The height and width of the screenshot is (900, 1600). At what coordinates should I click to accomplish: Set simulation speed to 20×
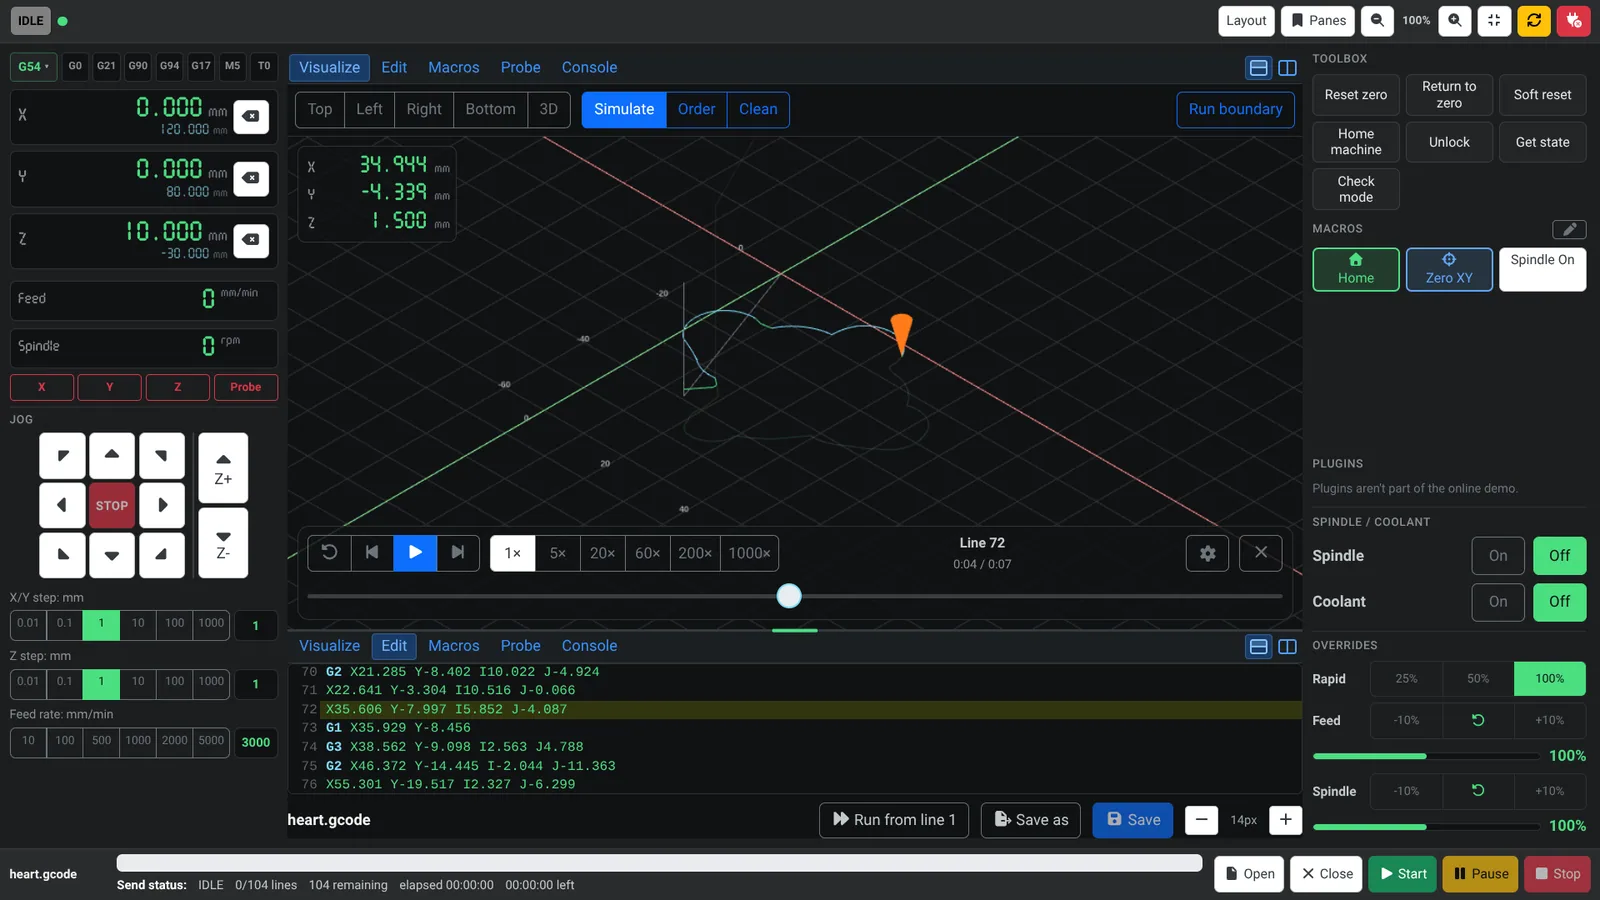pyautogui.click(x=602, y=553)
